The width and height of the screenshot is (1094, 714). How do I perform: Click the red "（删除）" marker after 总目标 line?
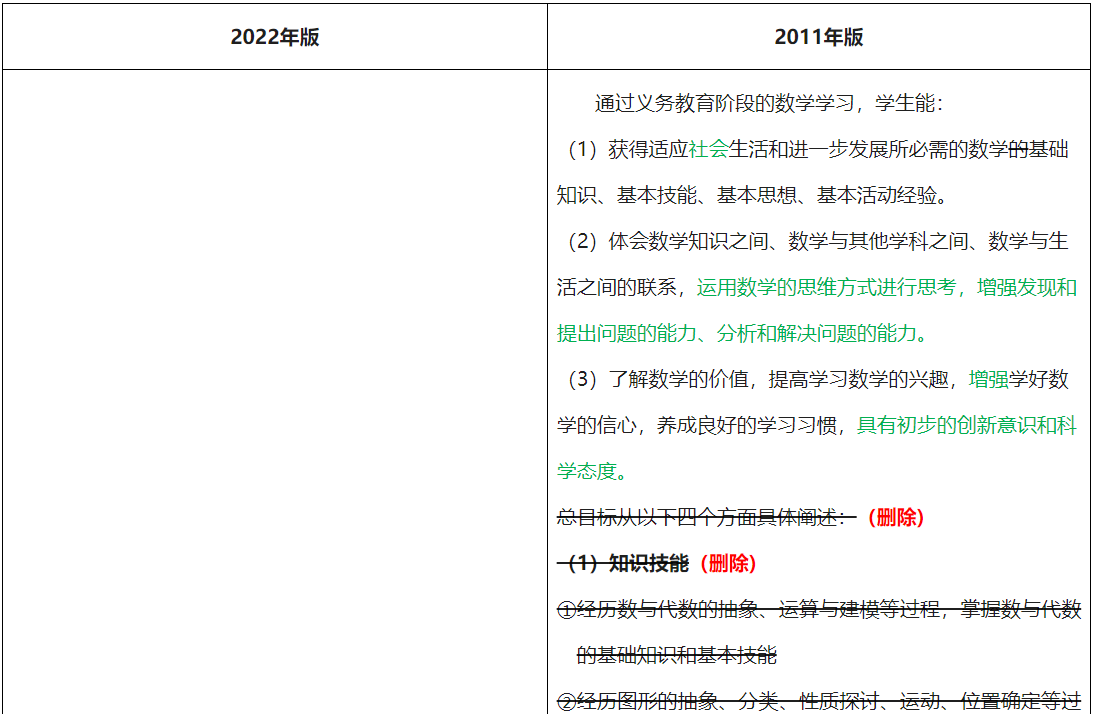coord(897,517)
